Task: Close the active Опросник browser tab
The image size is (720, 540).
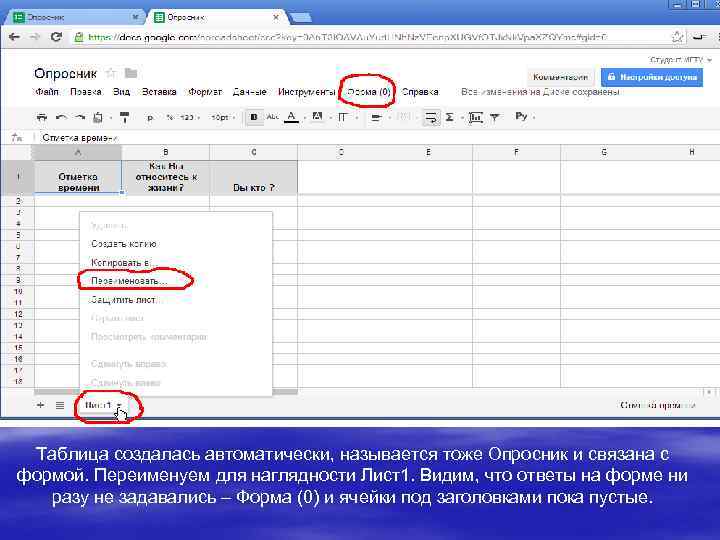Action: (276, 17)
